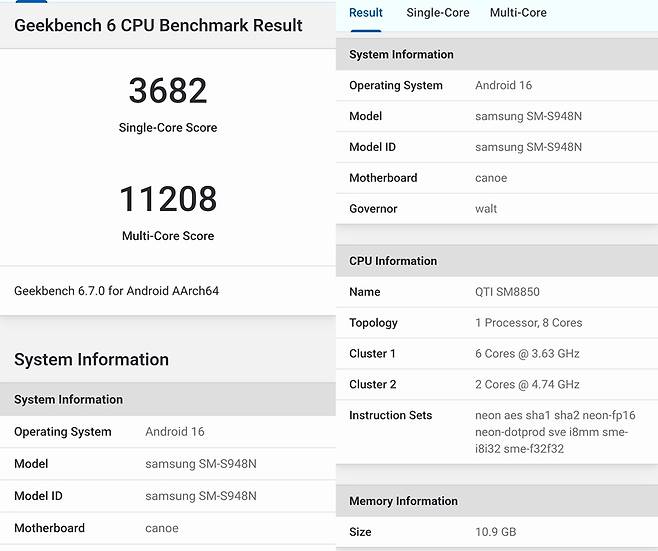Click the large System Information heading
The image size is (658, 551).
pyautogui.click(x=91, y=360)
